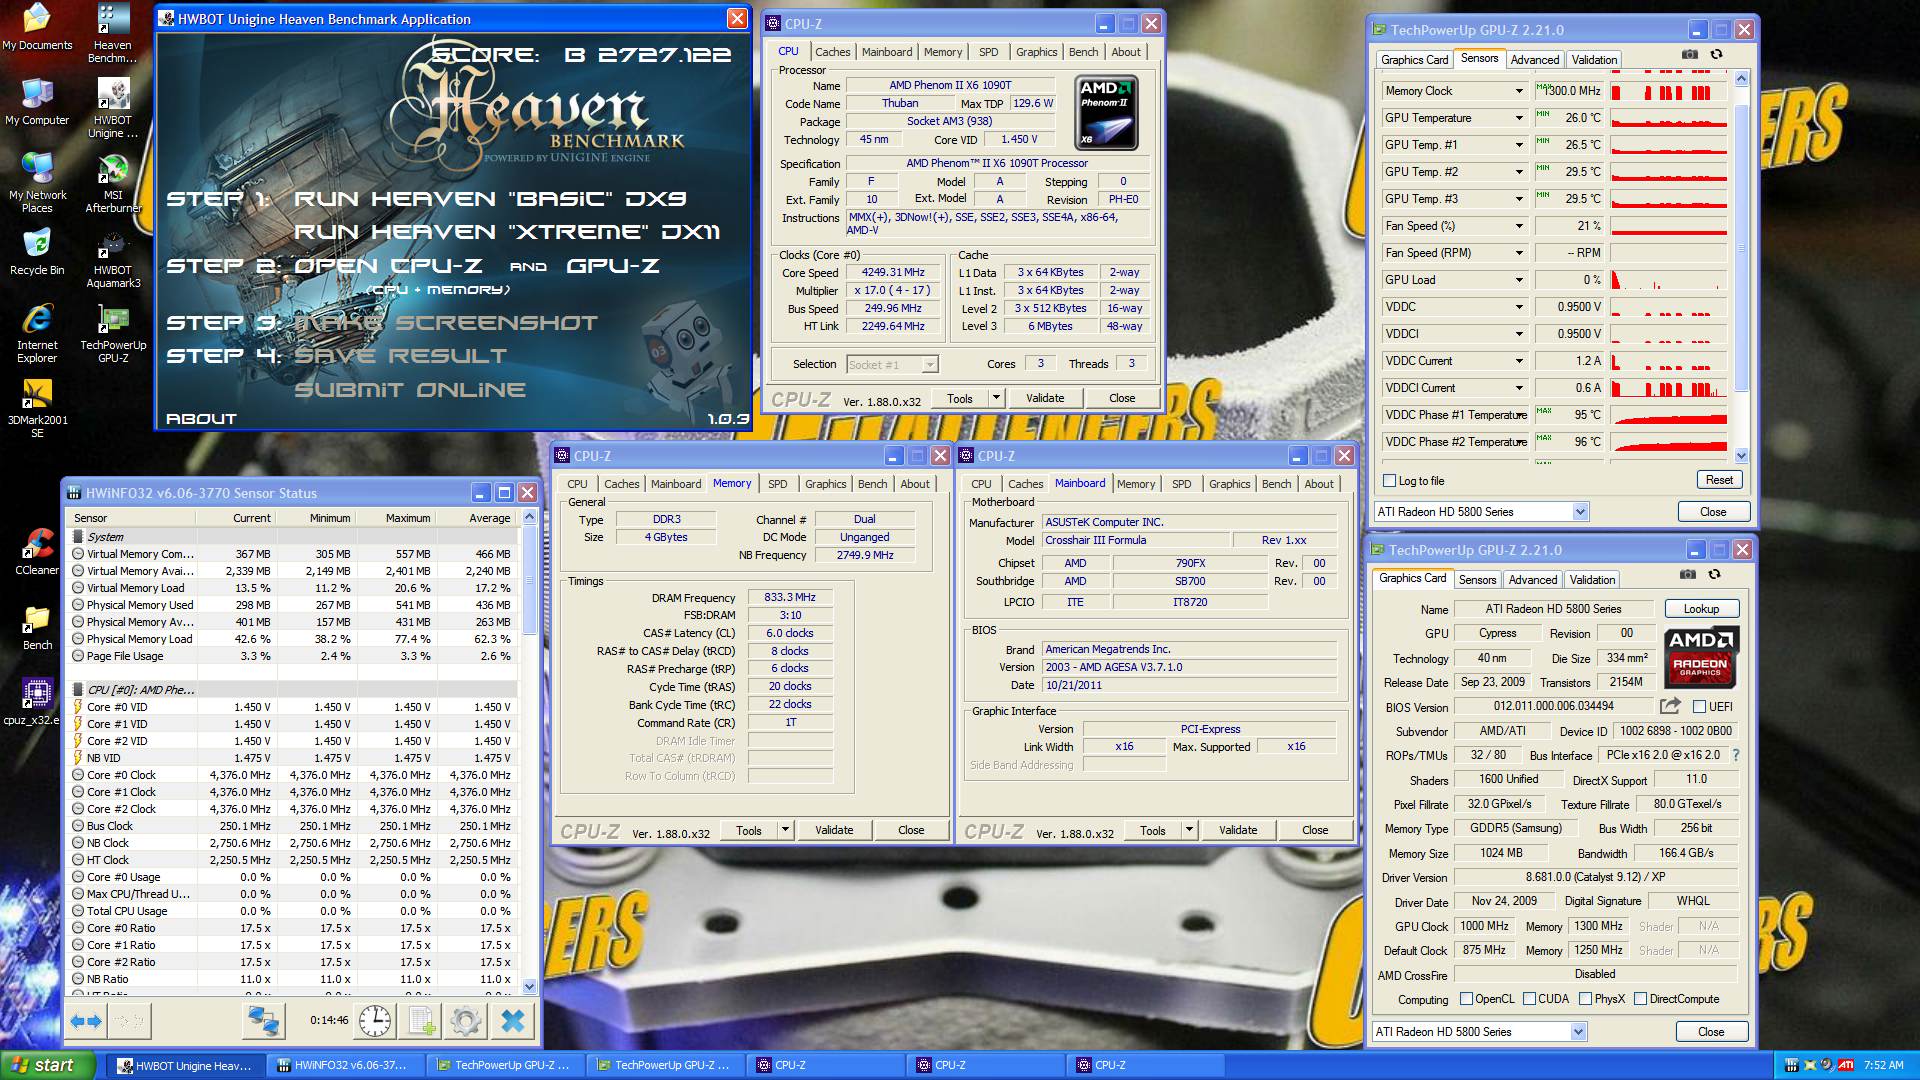Open 3DMark2001 SE desktop icon
The width and height of the screenshot is (1920, 1080).
(x=37, y=408)
